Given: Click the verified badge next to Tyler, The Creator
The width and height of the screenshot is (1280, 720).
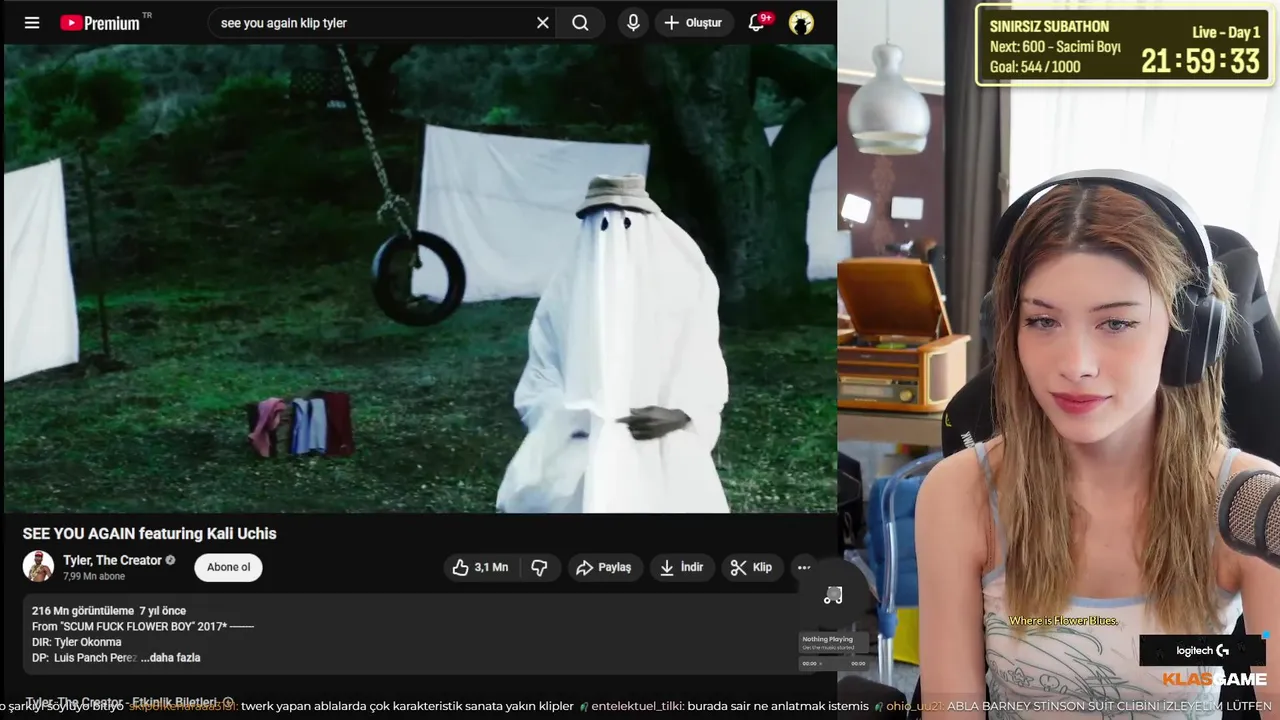Looking at the screenshot, I should (x=170, y=560).
